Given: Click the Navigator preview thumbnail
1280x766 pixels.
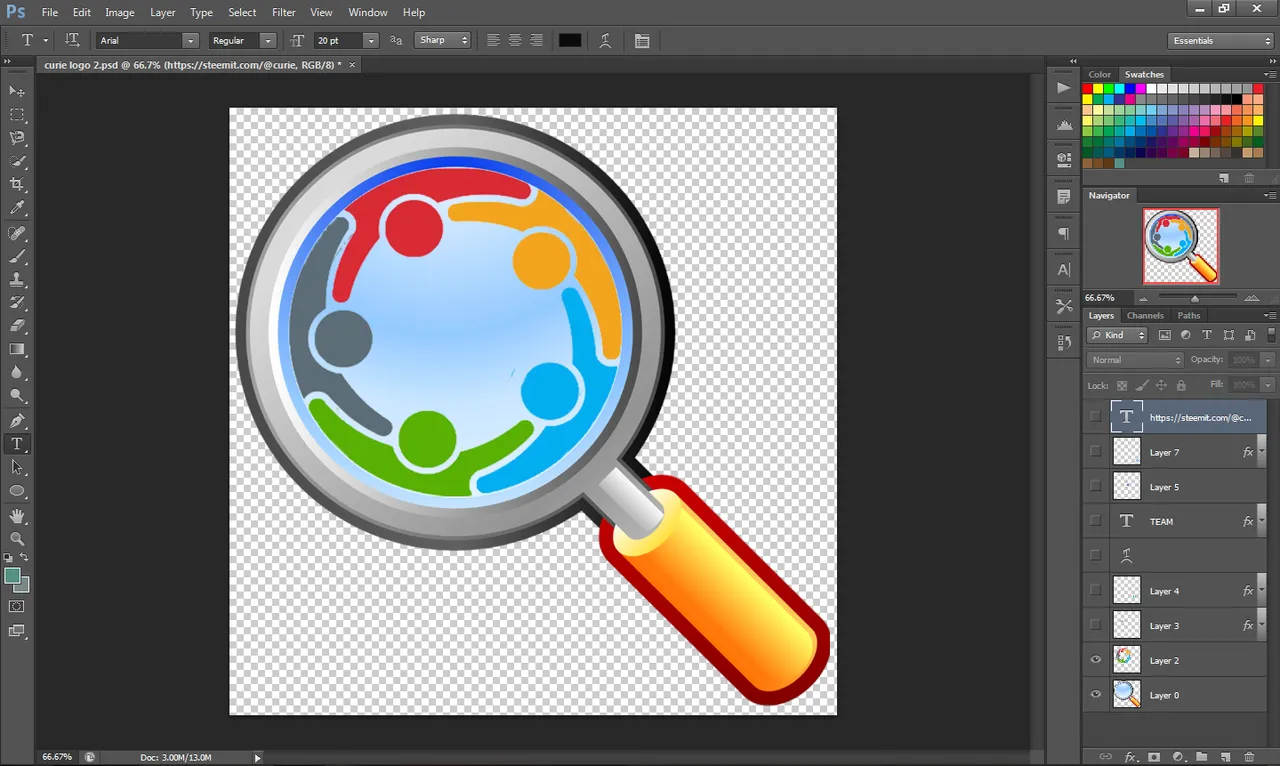Looking at the screenshot, I should pyautogui.click(x=1181, y=246).
